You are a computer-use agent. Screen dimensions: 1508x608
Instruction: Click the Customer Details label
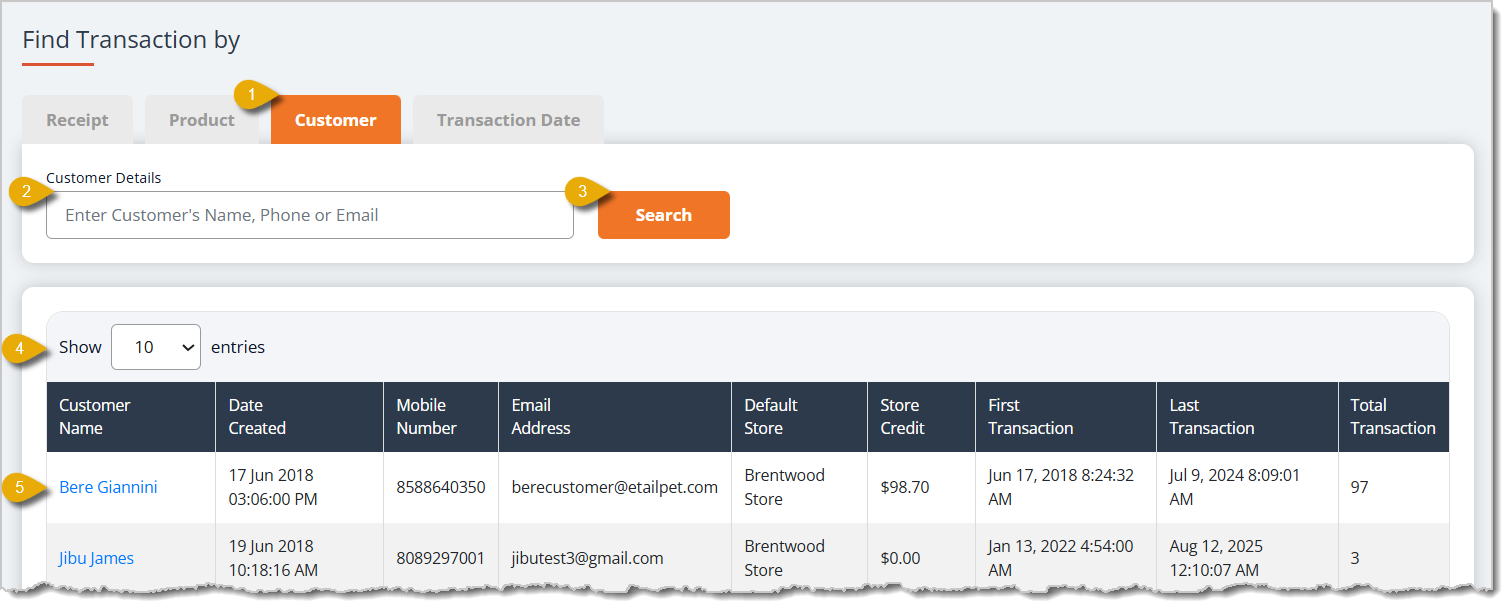tap(104, 178)
